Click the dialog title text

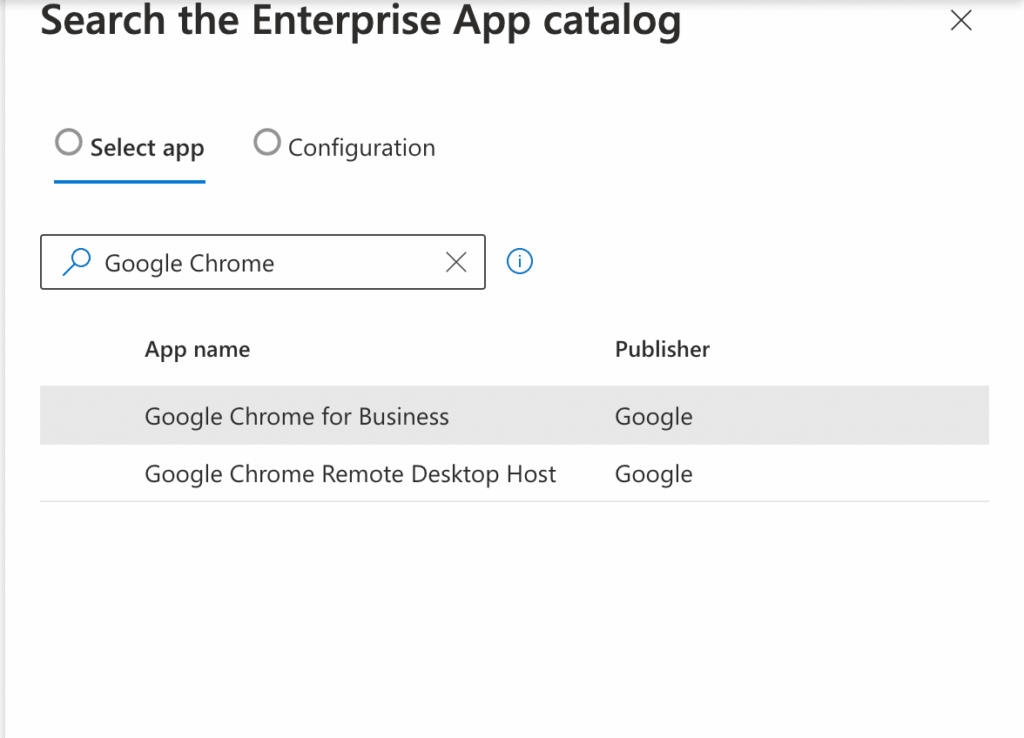[360, 21]
